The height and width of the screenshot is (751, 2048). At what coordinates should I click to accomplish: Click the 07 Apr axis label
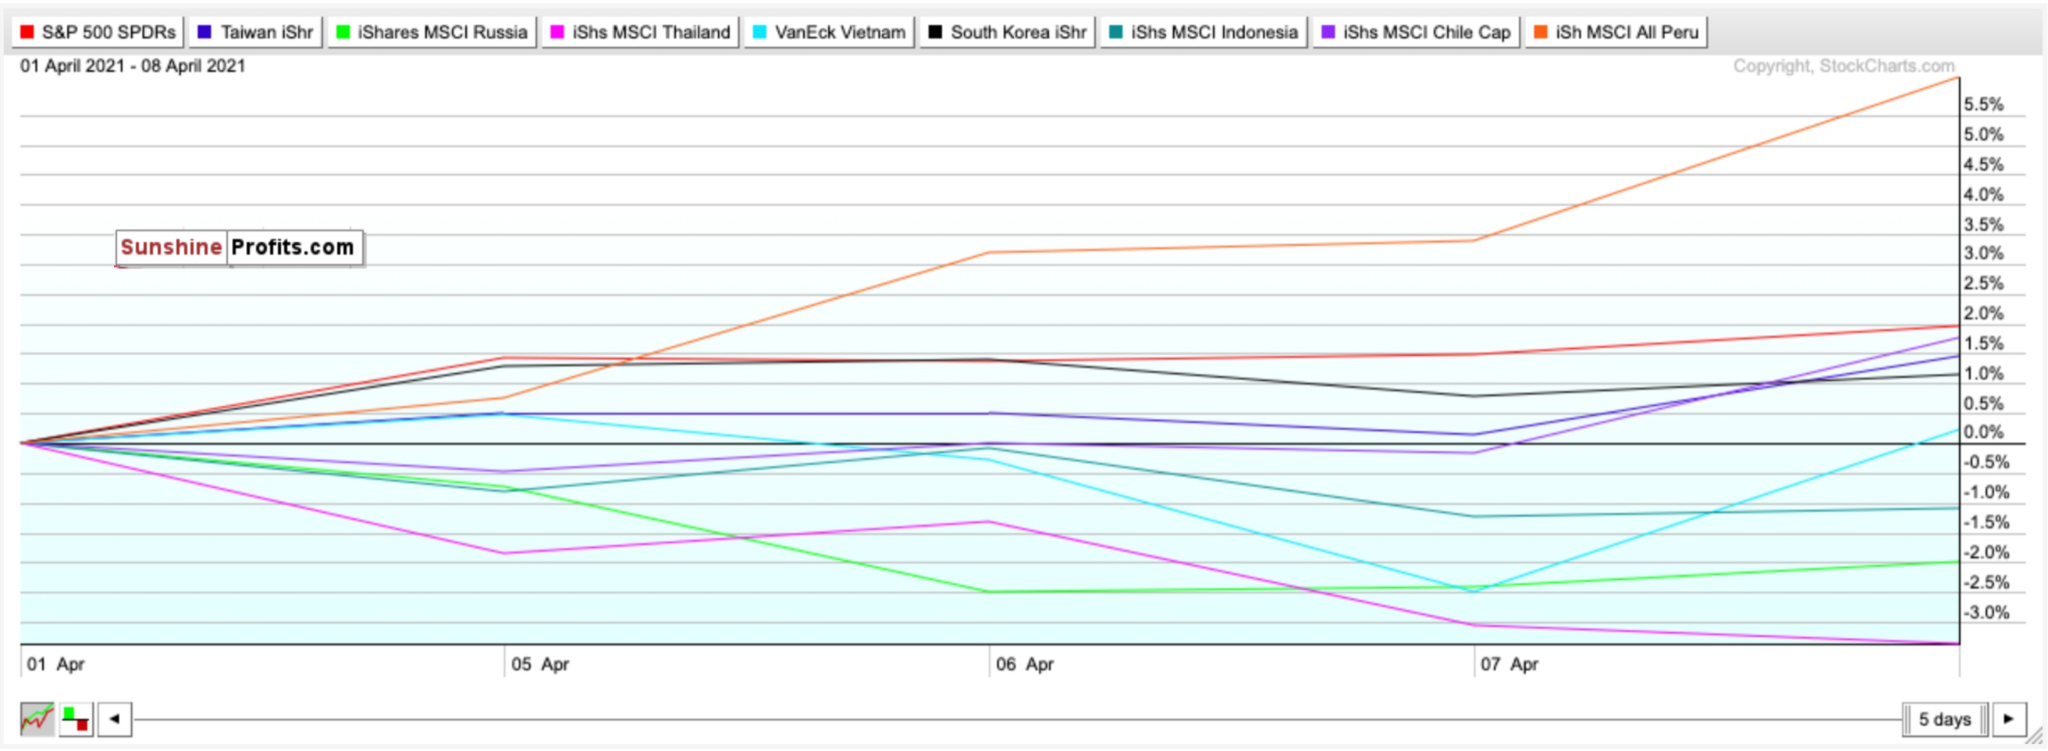tap(1510, 664)
